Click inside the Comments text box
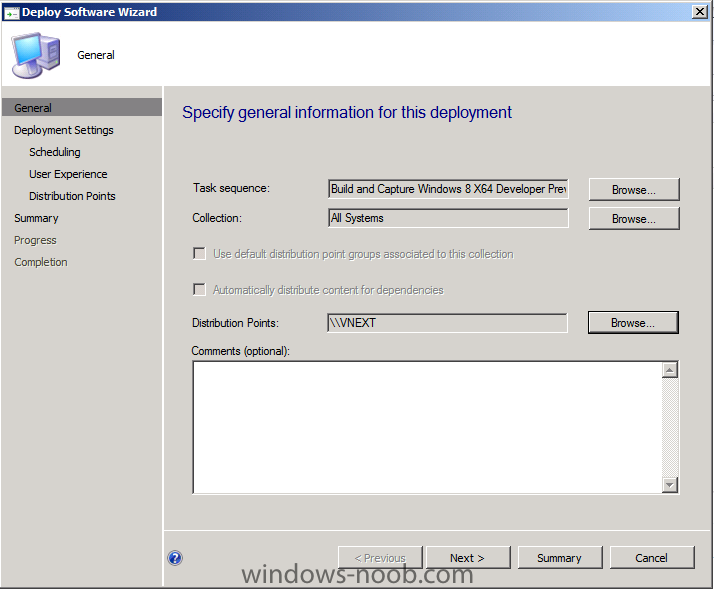The height and width of the screenshot is (589, 714). tap(427, 427)
